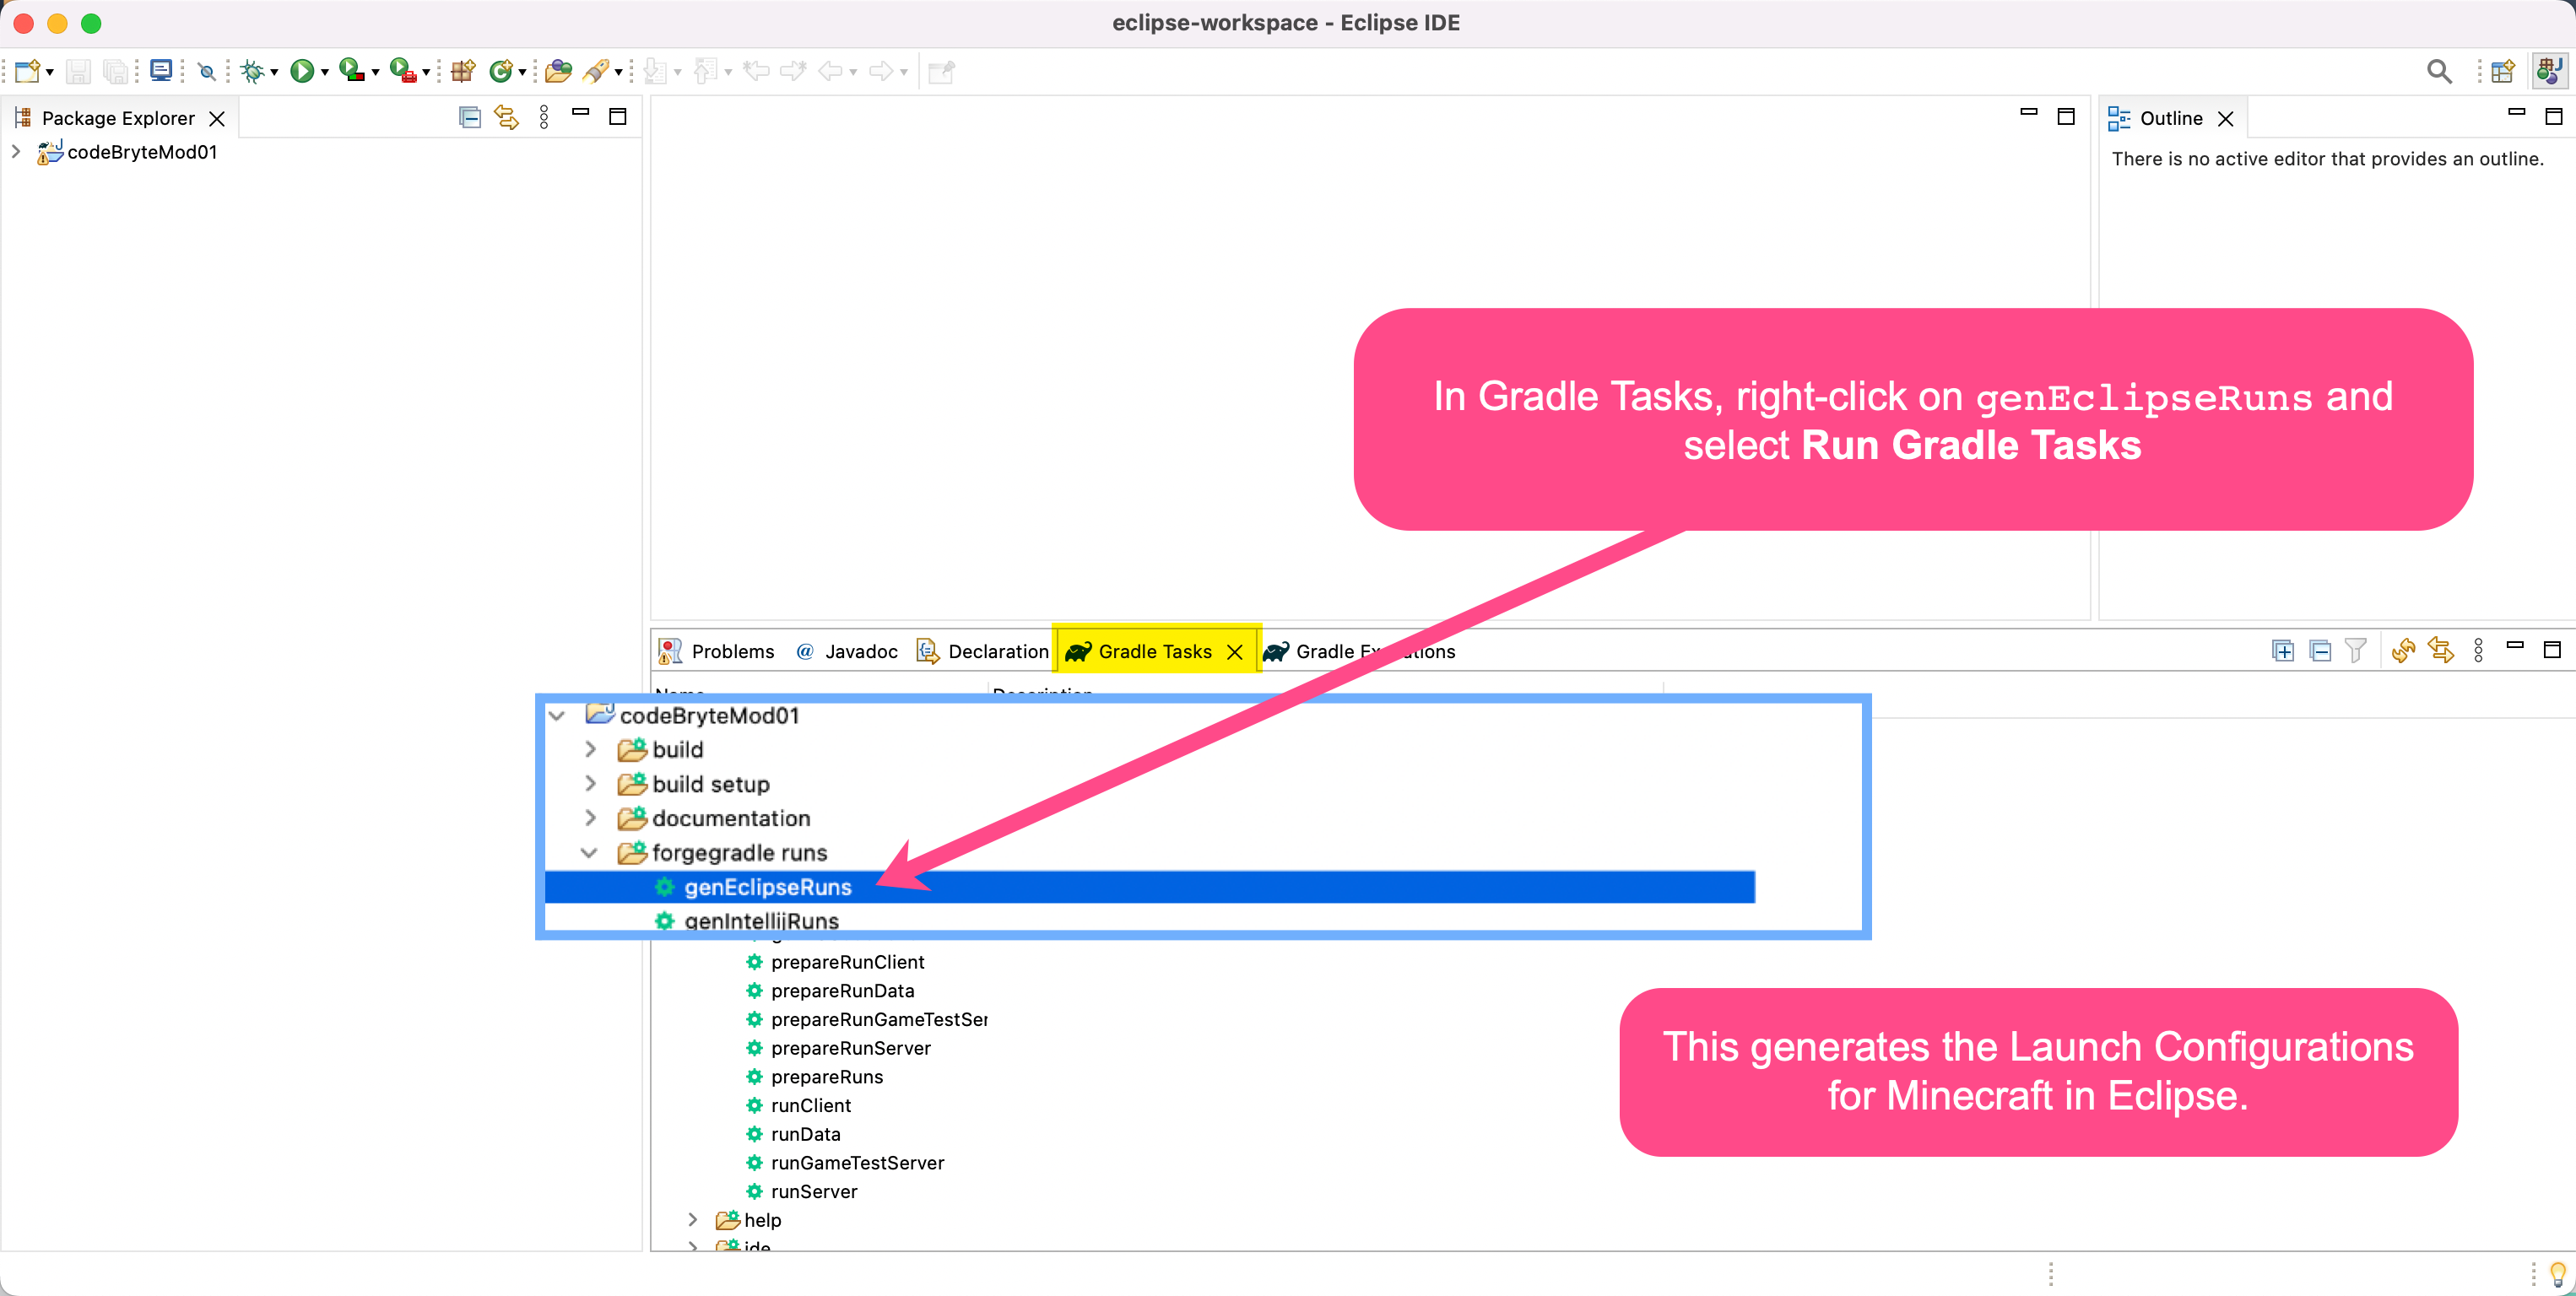Click the Open Perspective icon
Viewport: 2576px width, 1296px height.
coord(2502,71)
